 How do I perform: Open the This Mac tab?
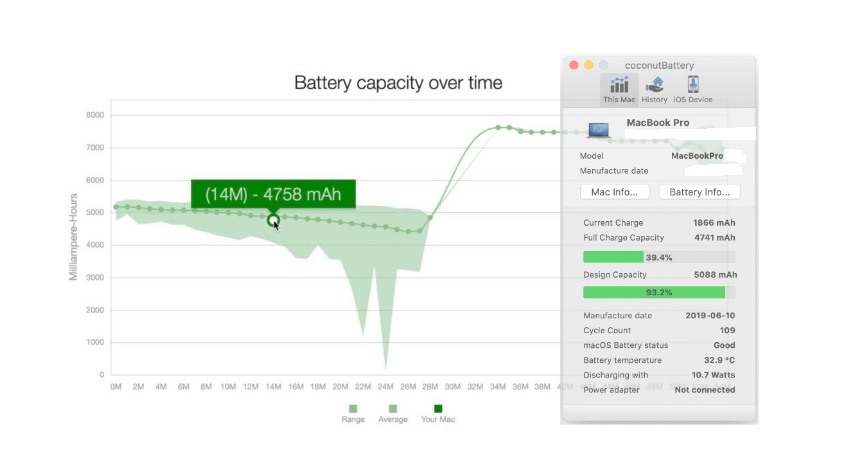(619, 90)
